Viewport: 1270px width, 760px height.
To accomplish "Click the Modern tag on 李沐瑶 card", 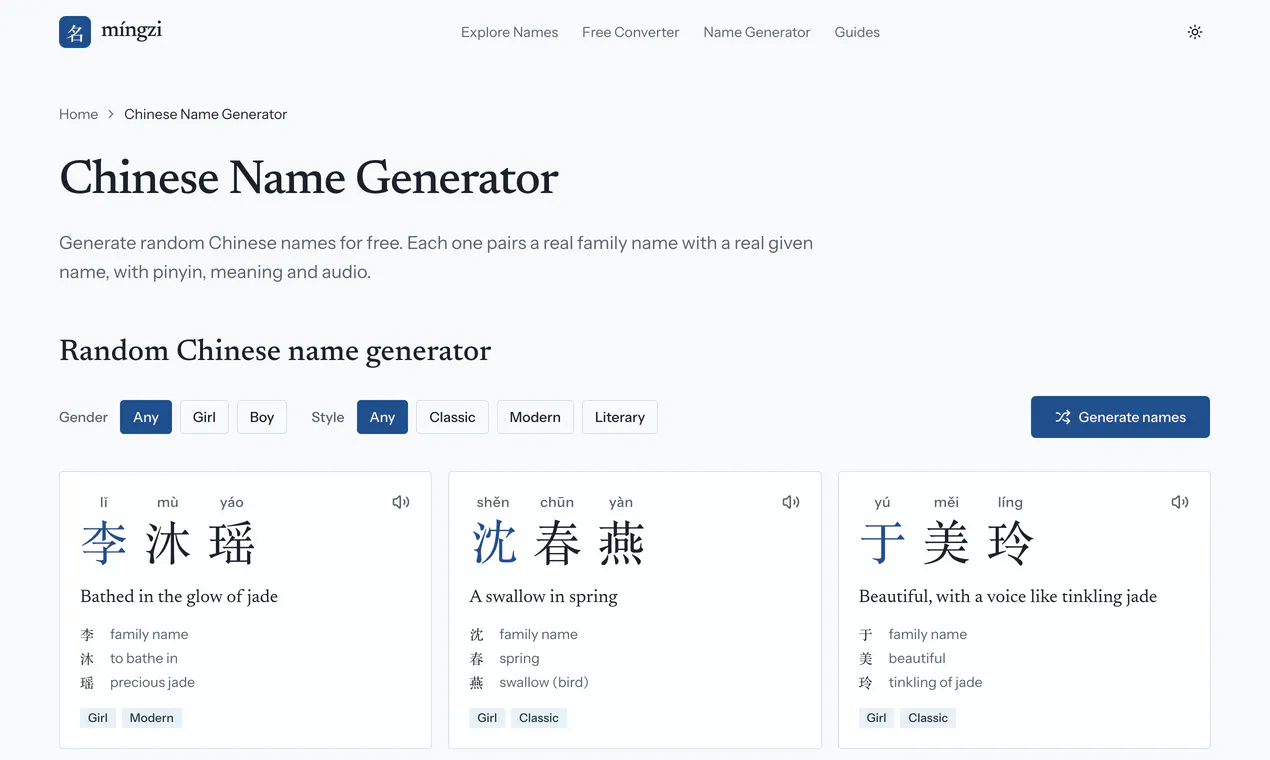I will click(x=152, y=718).
